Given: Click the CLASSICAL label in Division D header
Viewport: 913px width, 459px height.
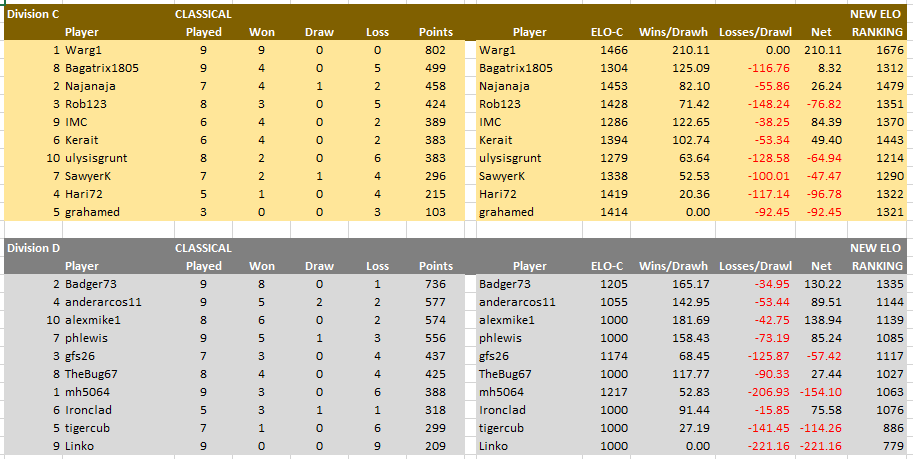Looking at the screenshot, I should (x=203, y=248).
